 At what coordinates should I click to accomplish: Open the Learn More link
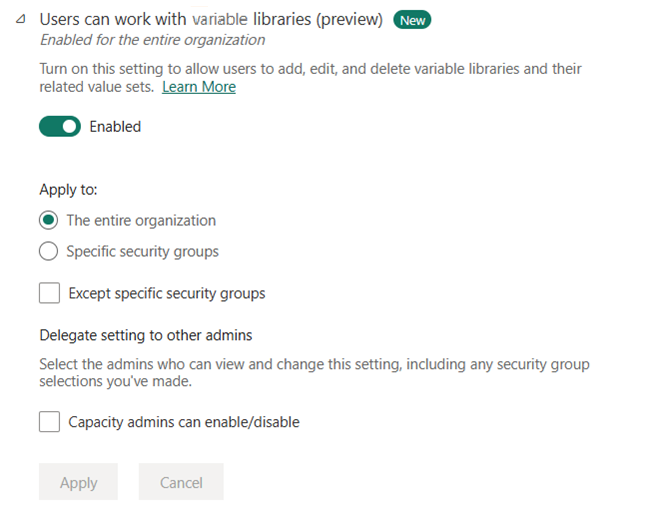pos(199,87)
